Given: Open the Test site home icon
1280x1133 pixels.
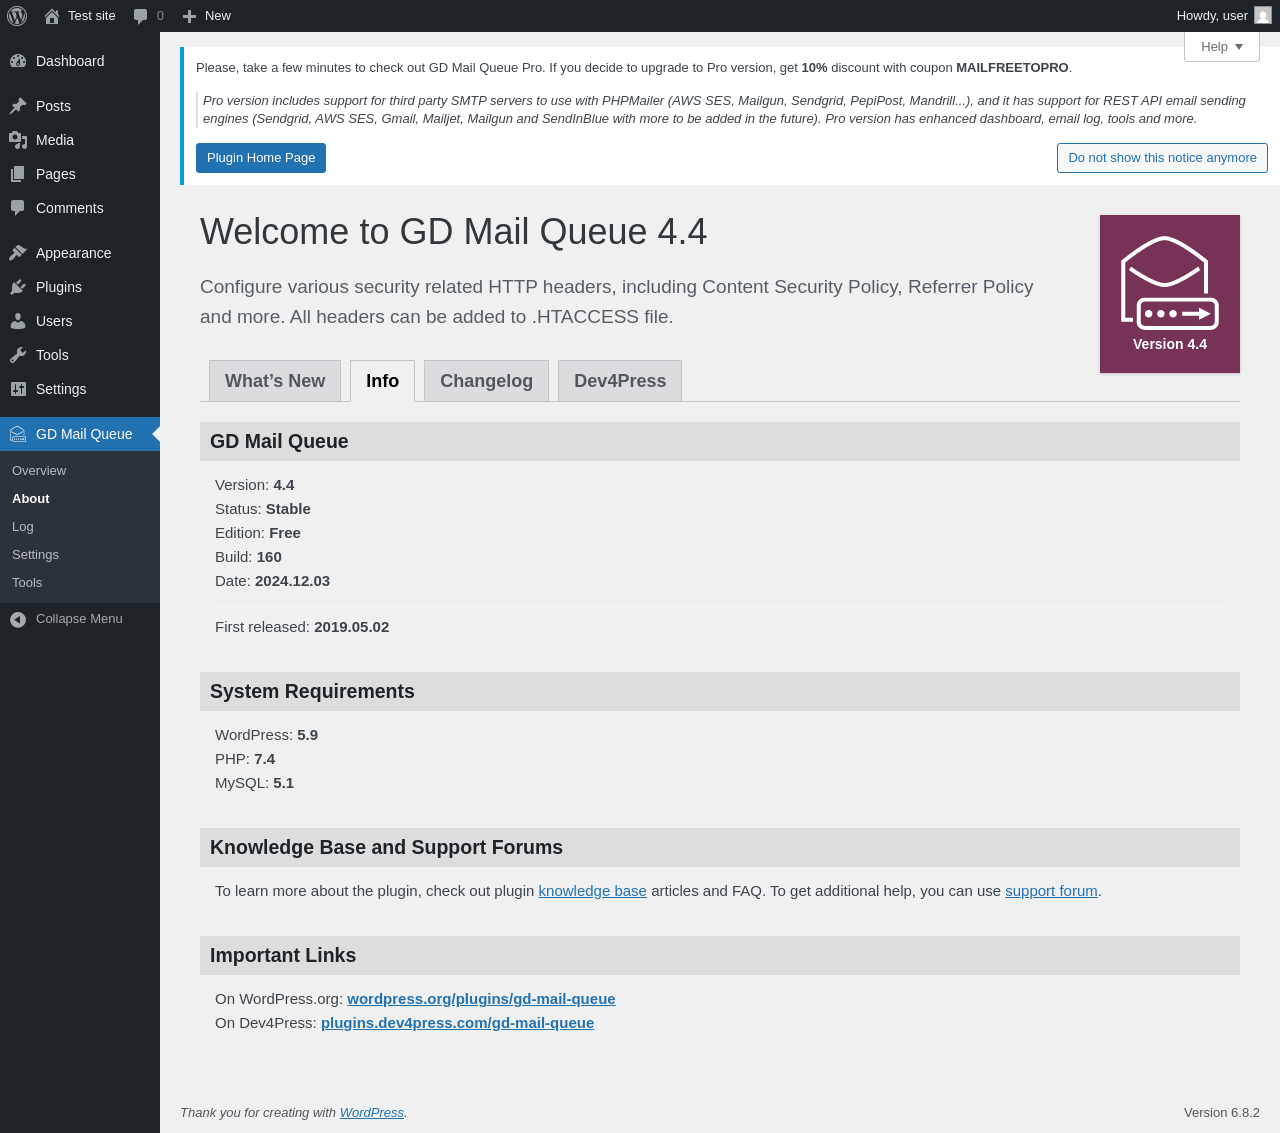Looking at the screenshot, I should point(52,16).
